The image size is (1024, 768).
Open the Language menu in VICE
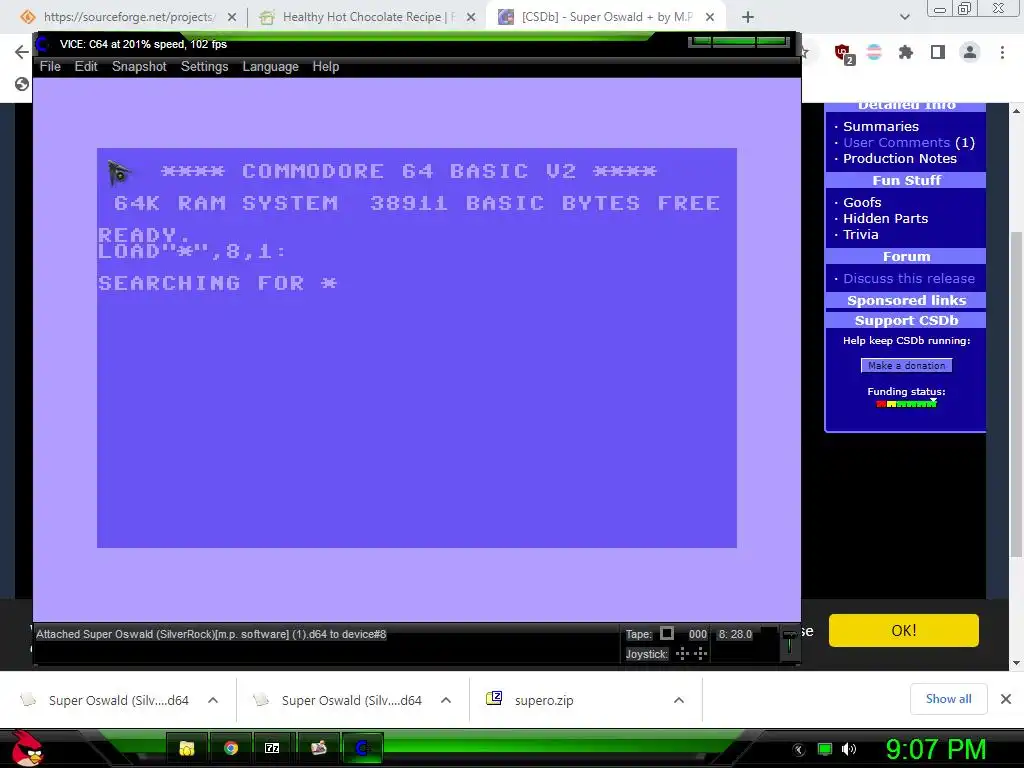270,67
